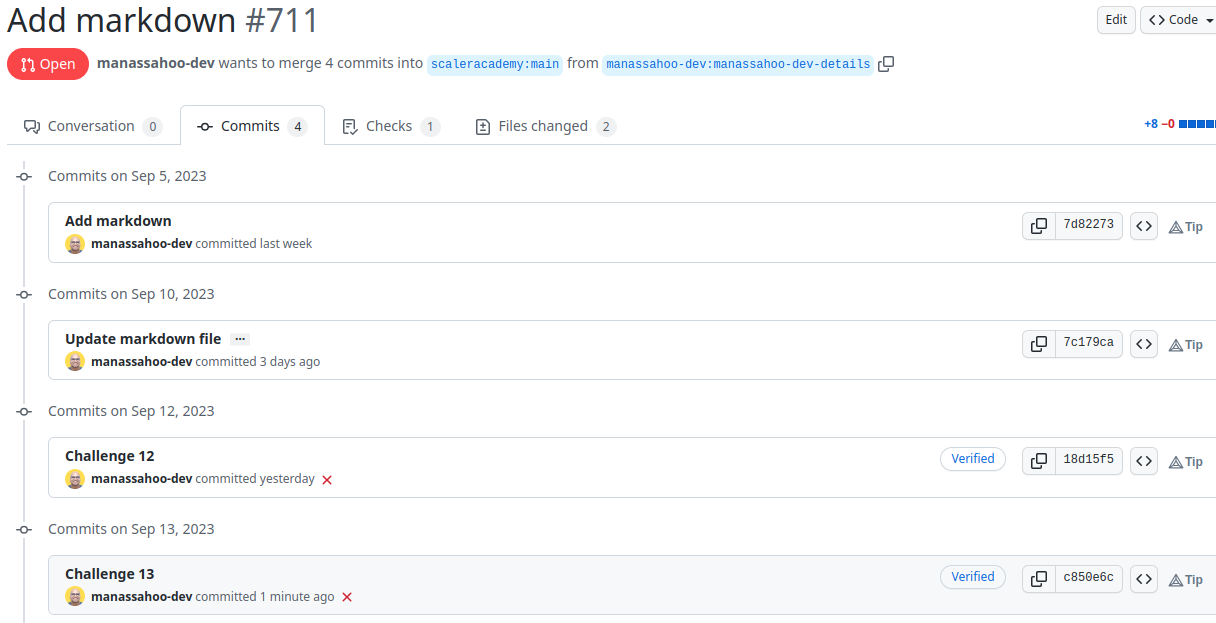Click manassahoo-dev's avatar on the first commit
This screenshot has width=1216, height=623.
point(75,243)
